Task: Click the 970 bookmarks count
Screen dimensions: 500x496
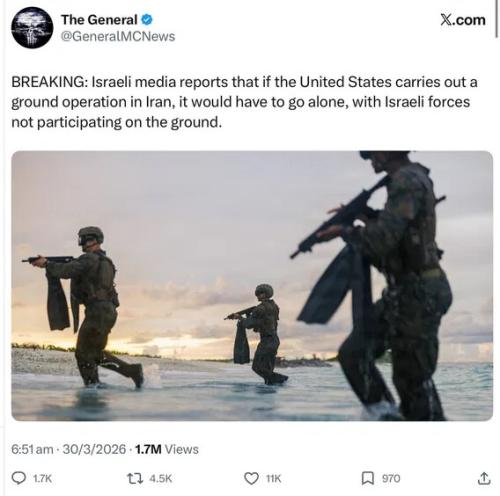Action: pyautogui.click(x=391, y=479)
